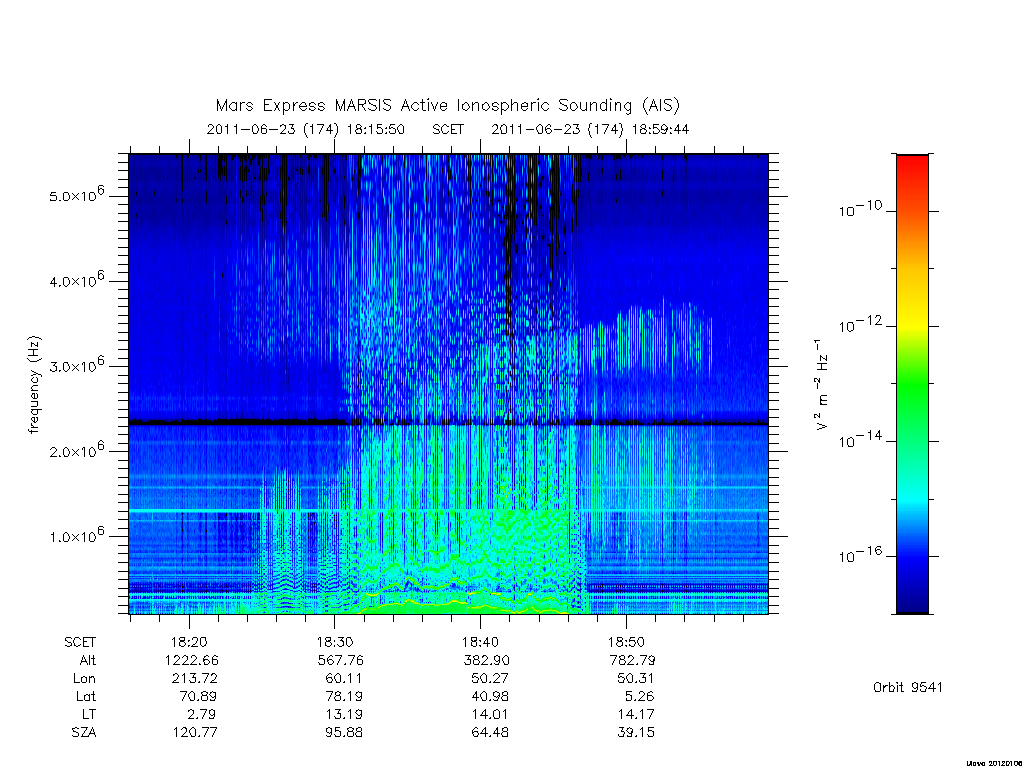Click the 'LT' row label
Screen dimensions: 1024x768
(x=89, y=714)
